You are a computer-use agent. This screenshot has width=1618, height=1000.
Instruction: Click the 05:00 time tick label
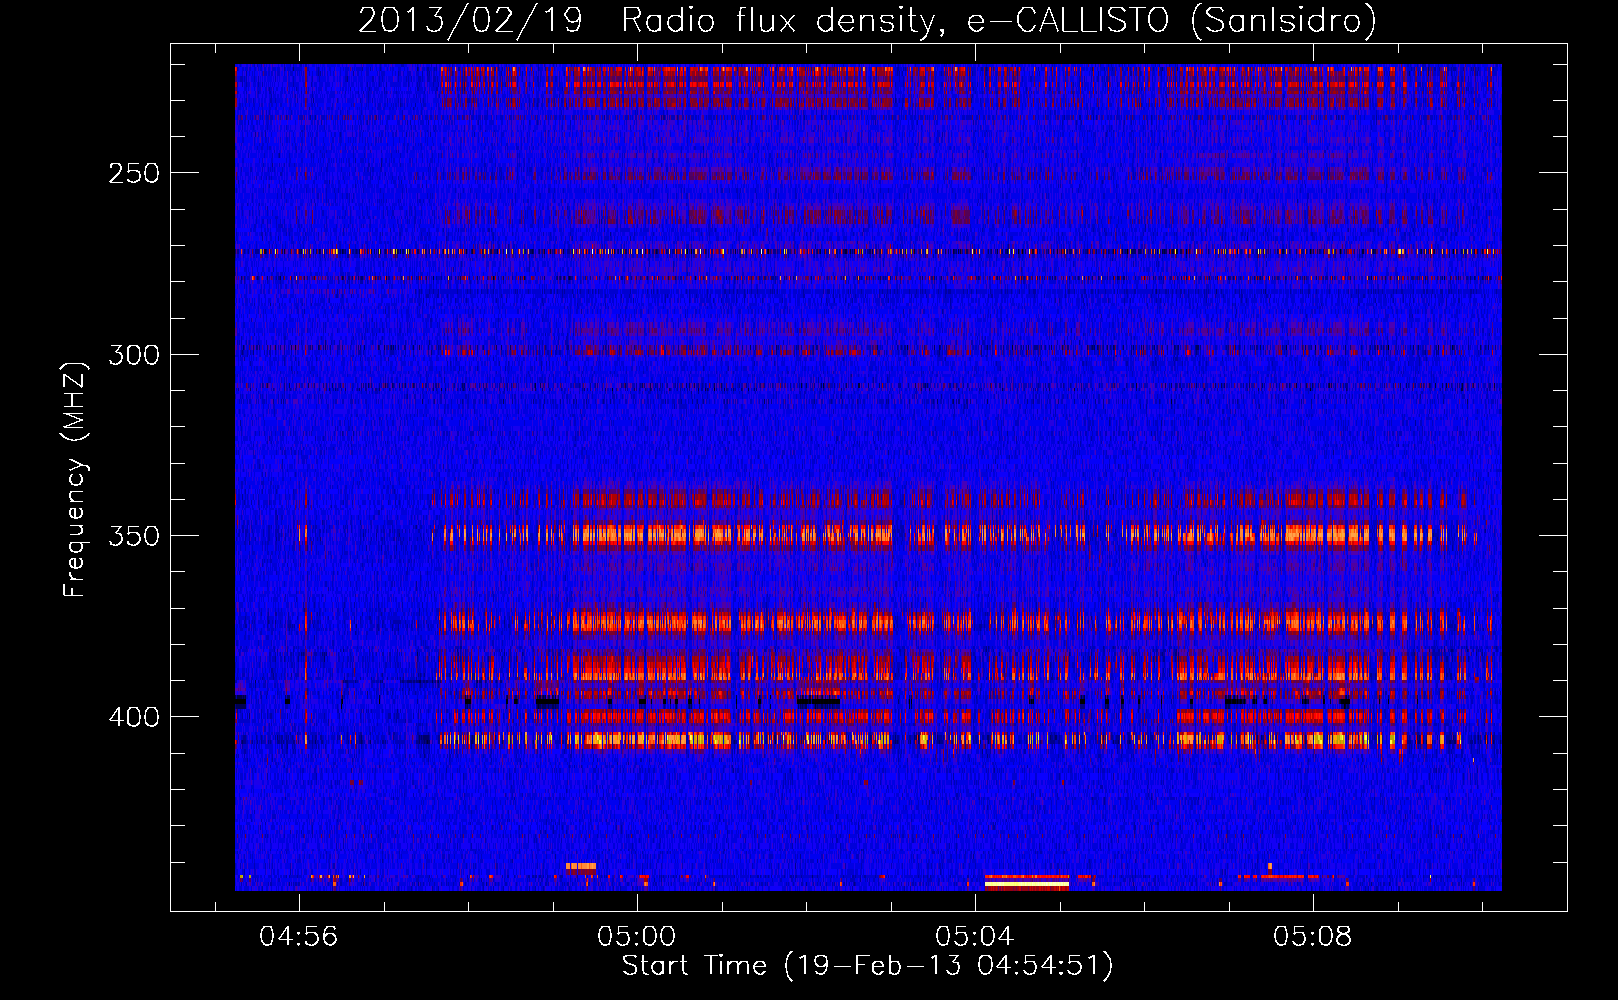coord(637,937)
